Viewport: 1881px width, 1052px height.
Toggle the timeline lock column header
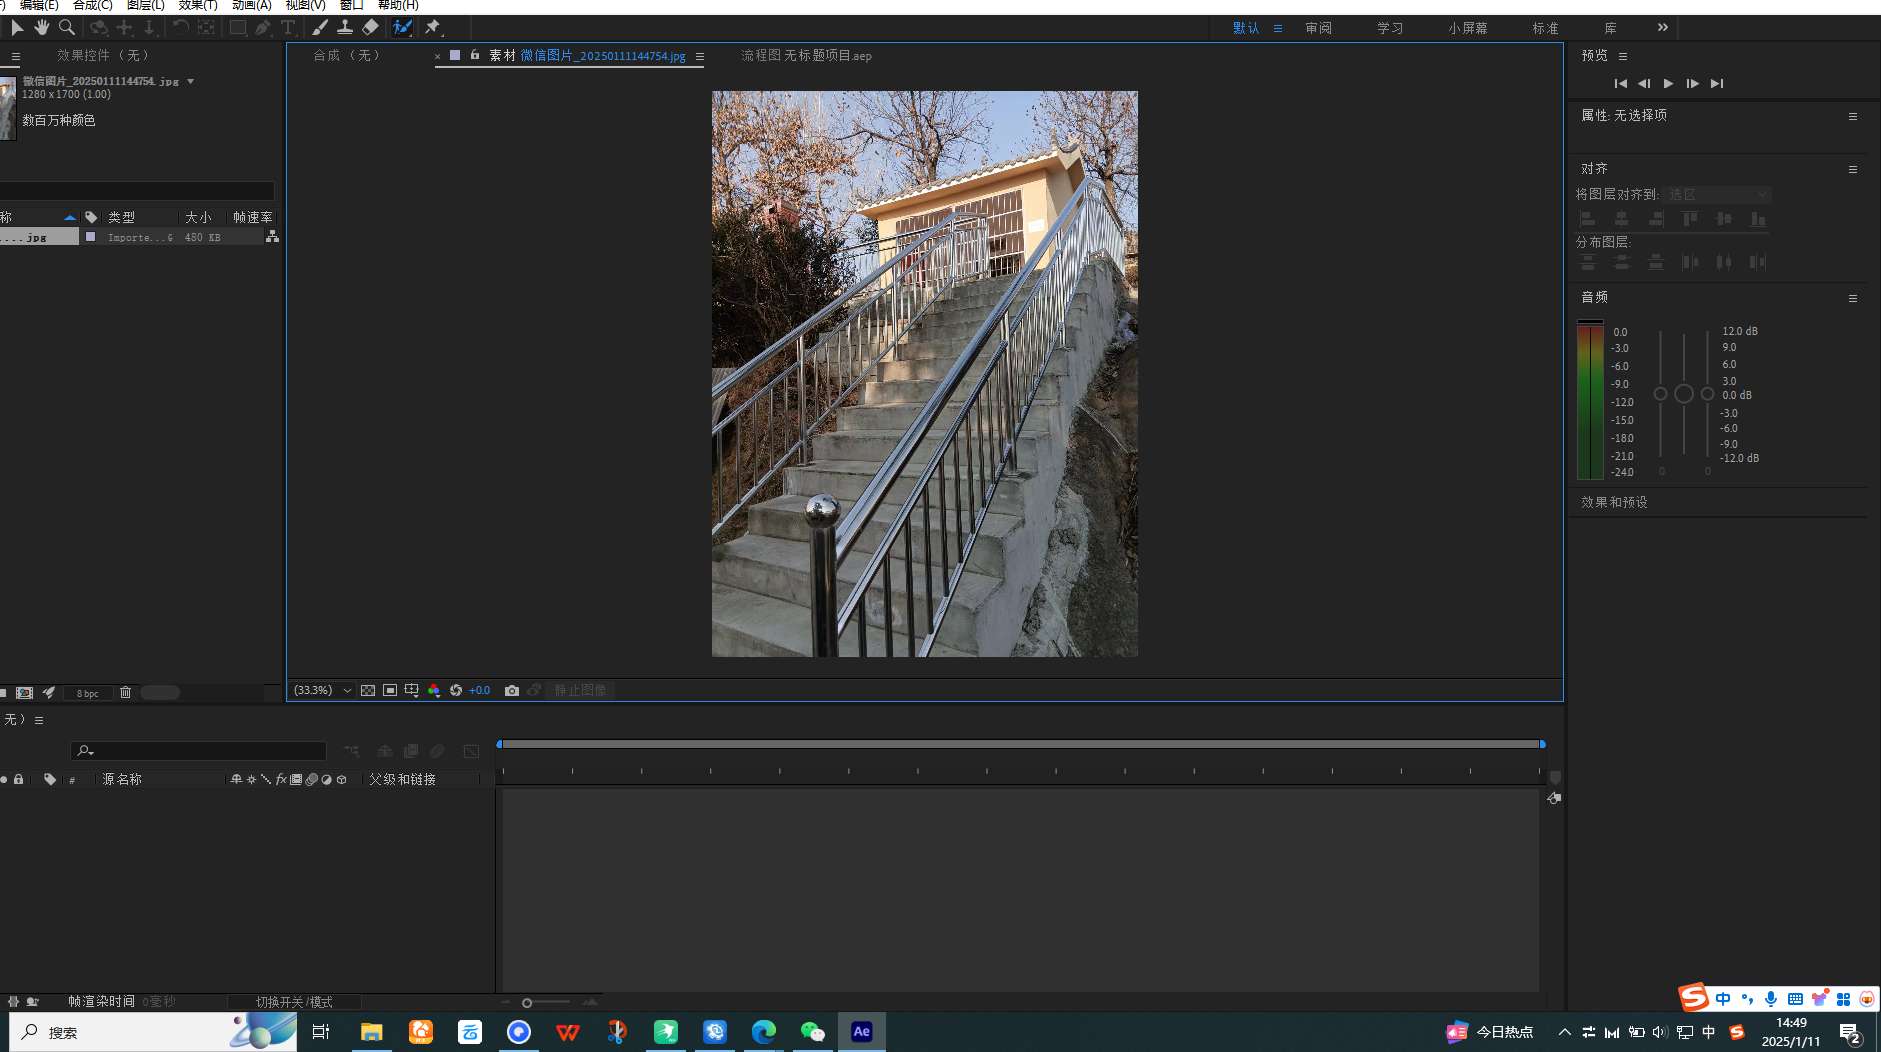(x=18, y=779)
